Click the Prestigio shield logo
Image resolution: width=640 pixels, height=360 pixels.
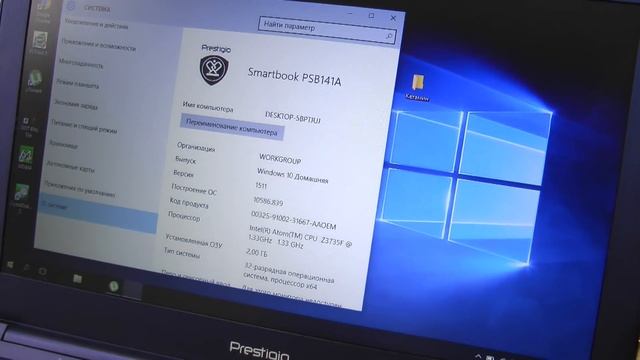point(214,70)
